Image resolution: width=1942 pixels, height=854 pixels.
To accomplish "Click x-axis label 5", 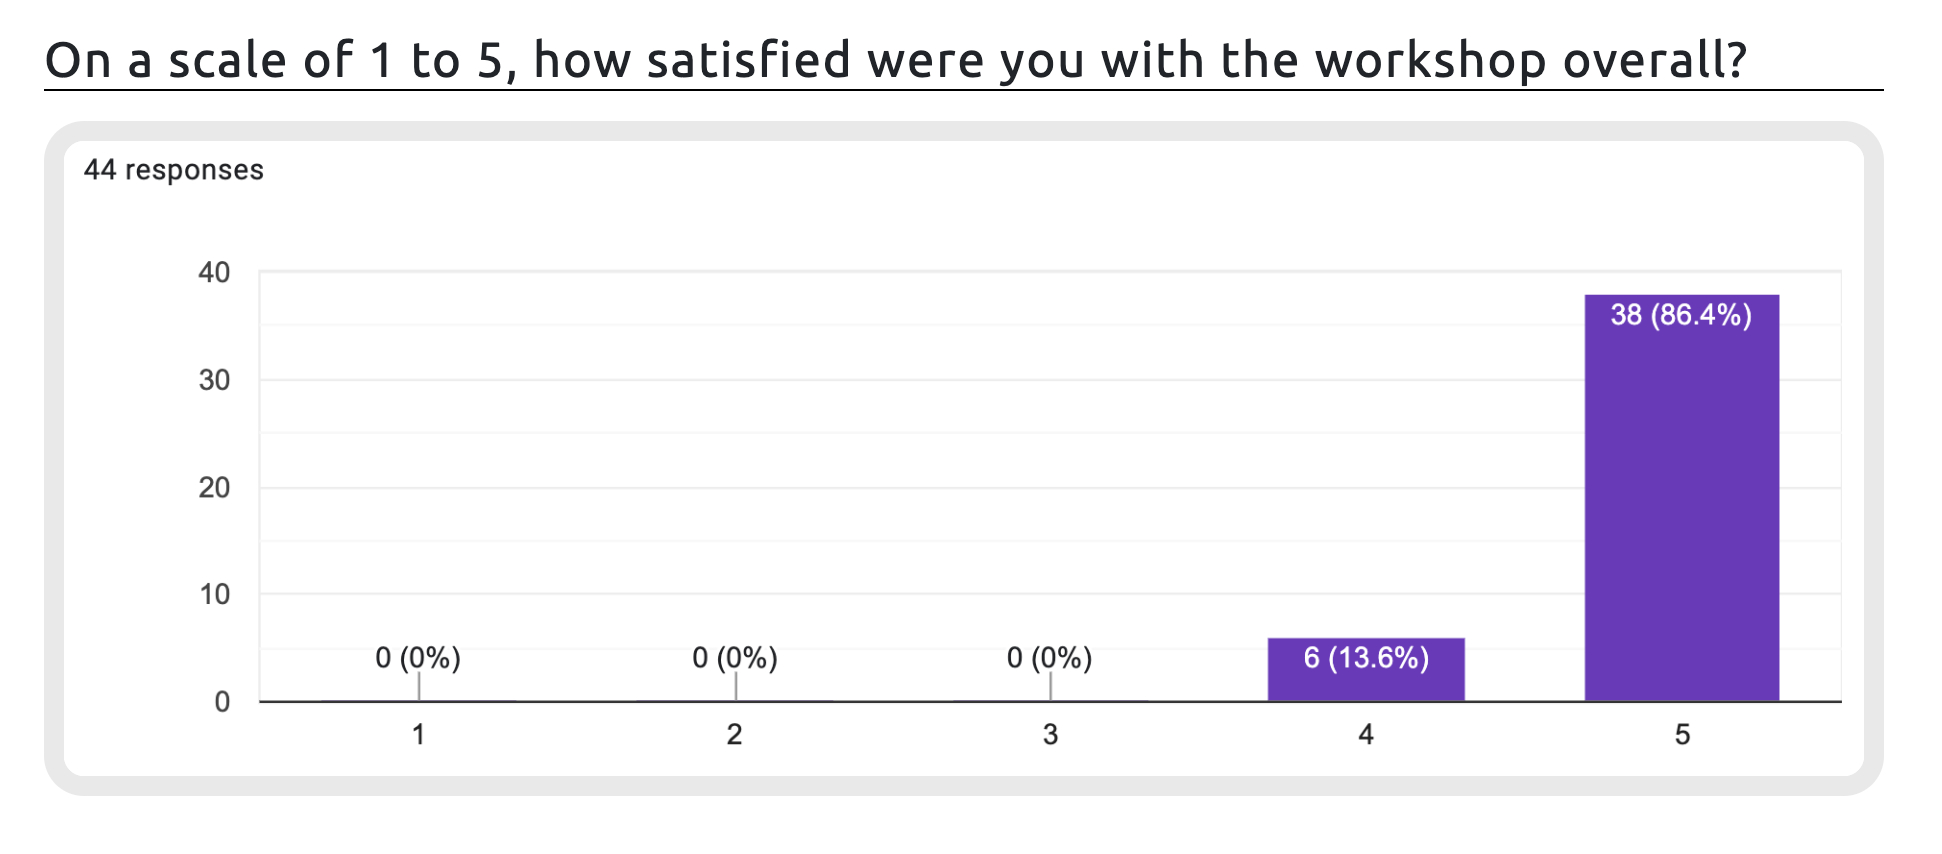I will (1682, 735).
